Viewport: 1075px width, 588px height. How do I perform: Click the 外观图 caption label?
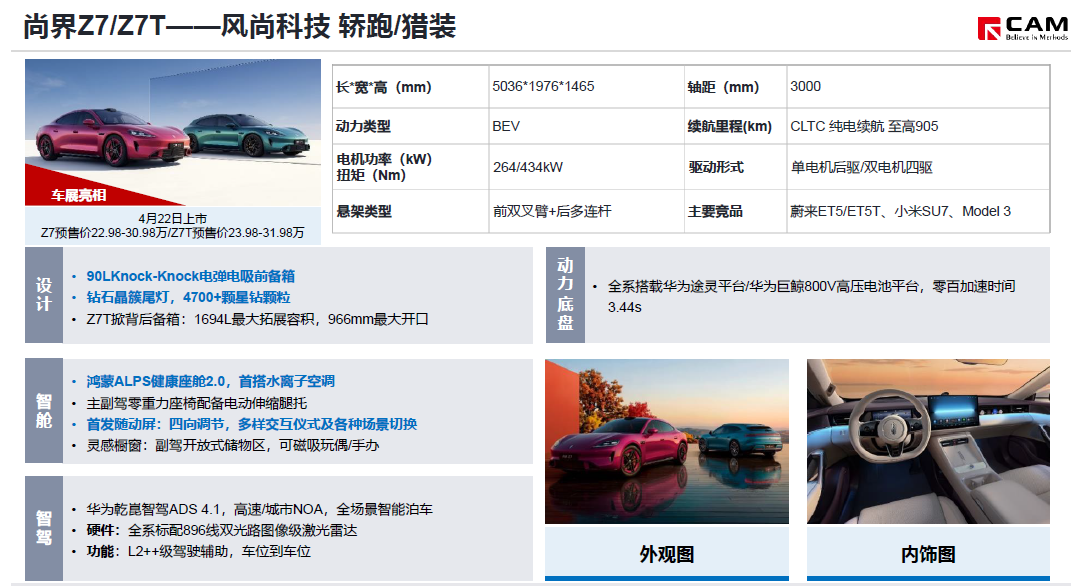pyautogui.click(x=666, y=554)
